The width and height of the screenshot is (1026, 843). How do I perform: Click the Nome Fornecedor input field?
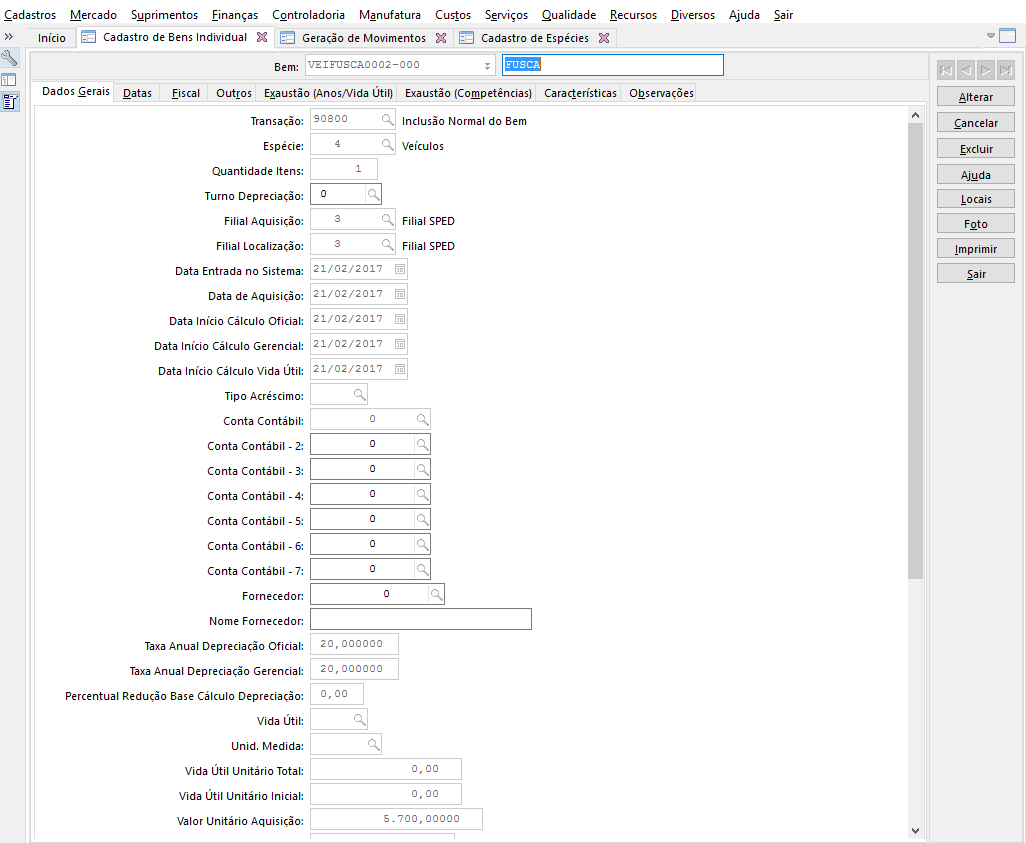[x=421, y=619]
